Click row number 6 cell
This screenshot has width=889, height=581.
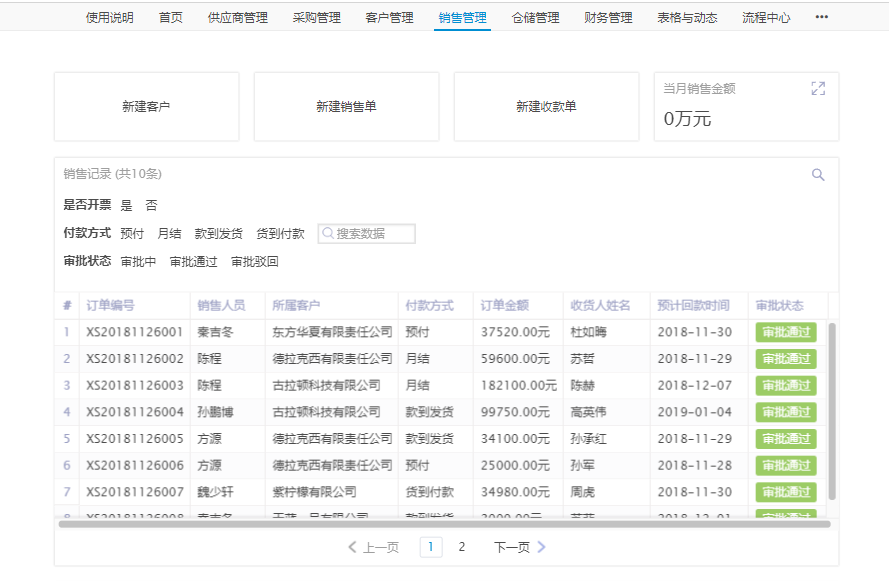click(67, 465)
